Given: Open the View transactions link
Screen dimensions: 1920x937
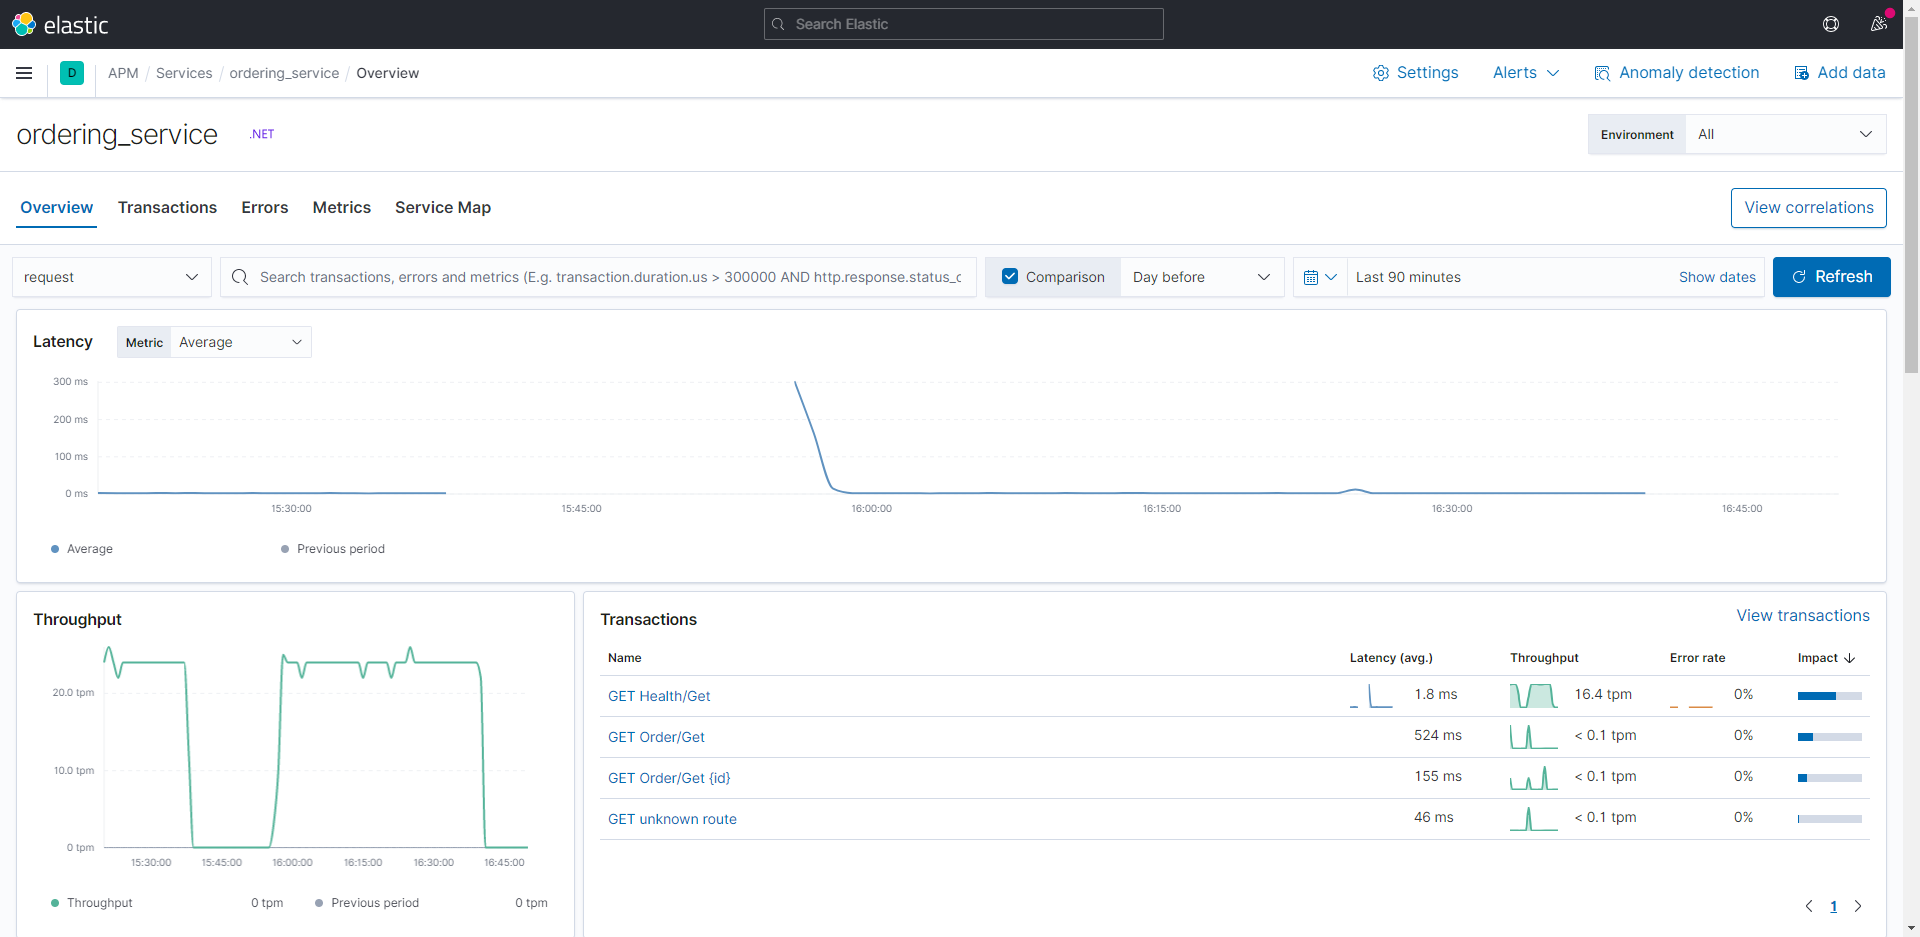Looking at the screenshot, I should (x=1803, y=616).
